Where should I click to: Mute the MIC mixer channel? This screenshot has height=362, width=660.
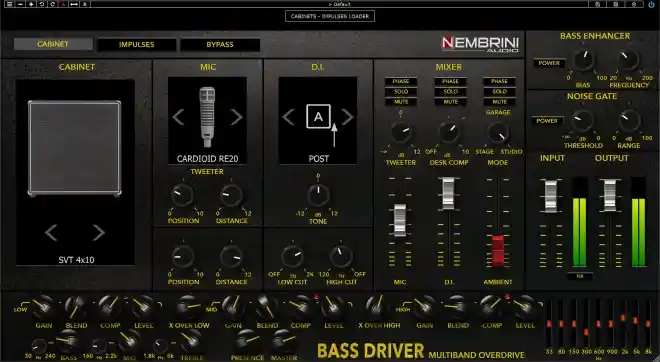(x=401, y=102)
